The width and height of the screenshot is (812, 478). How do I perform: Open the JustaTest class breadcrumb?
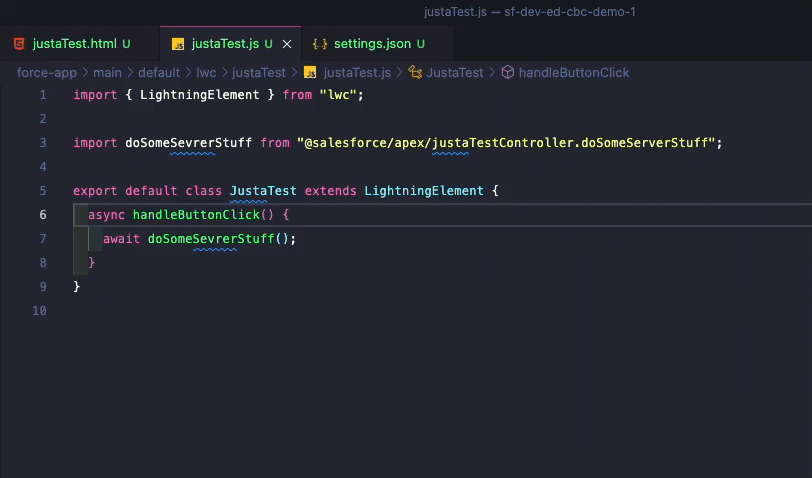pos(455,73)
